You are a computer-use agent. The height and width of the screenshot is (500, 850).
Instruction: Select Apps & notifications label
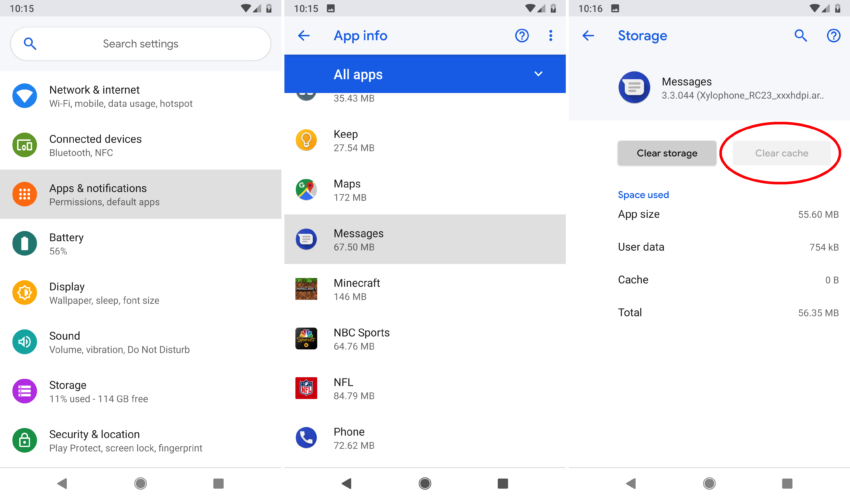point(98,188)
